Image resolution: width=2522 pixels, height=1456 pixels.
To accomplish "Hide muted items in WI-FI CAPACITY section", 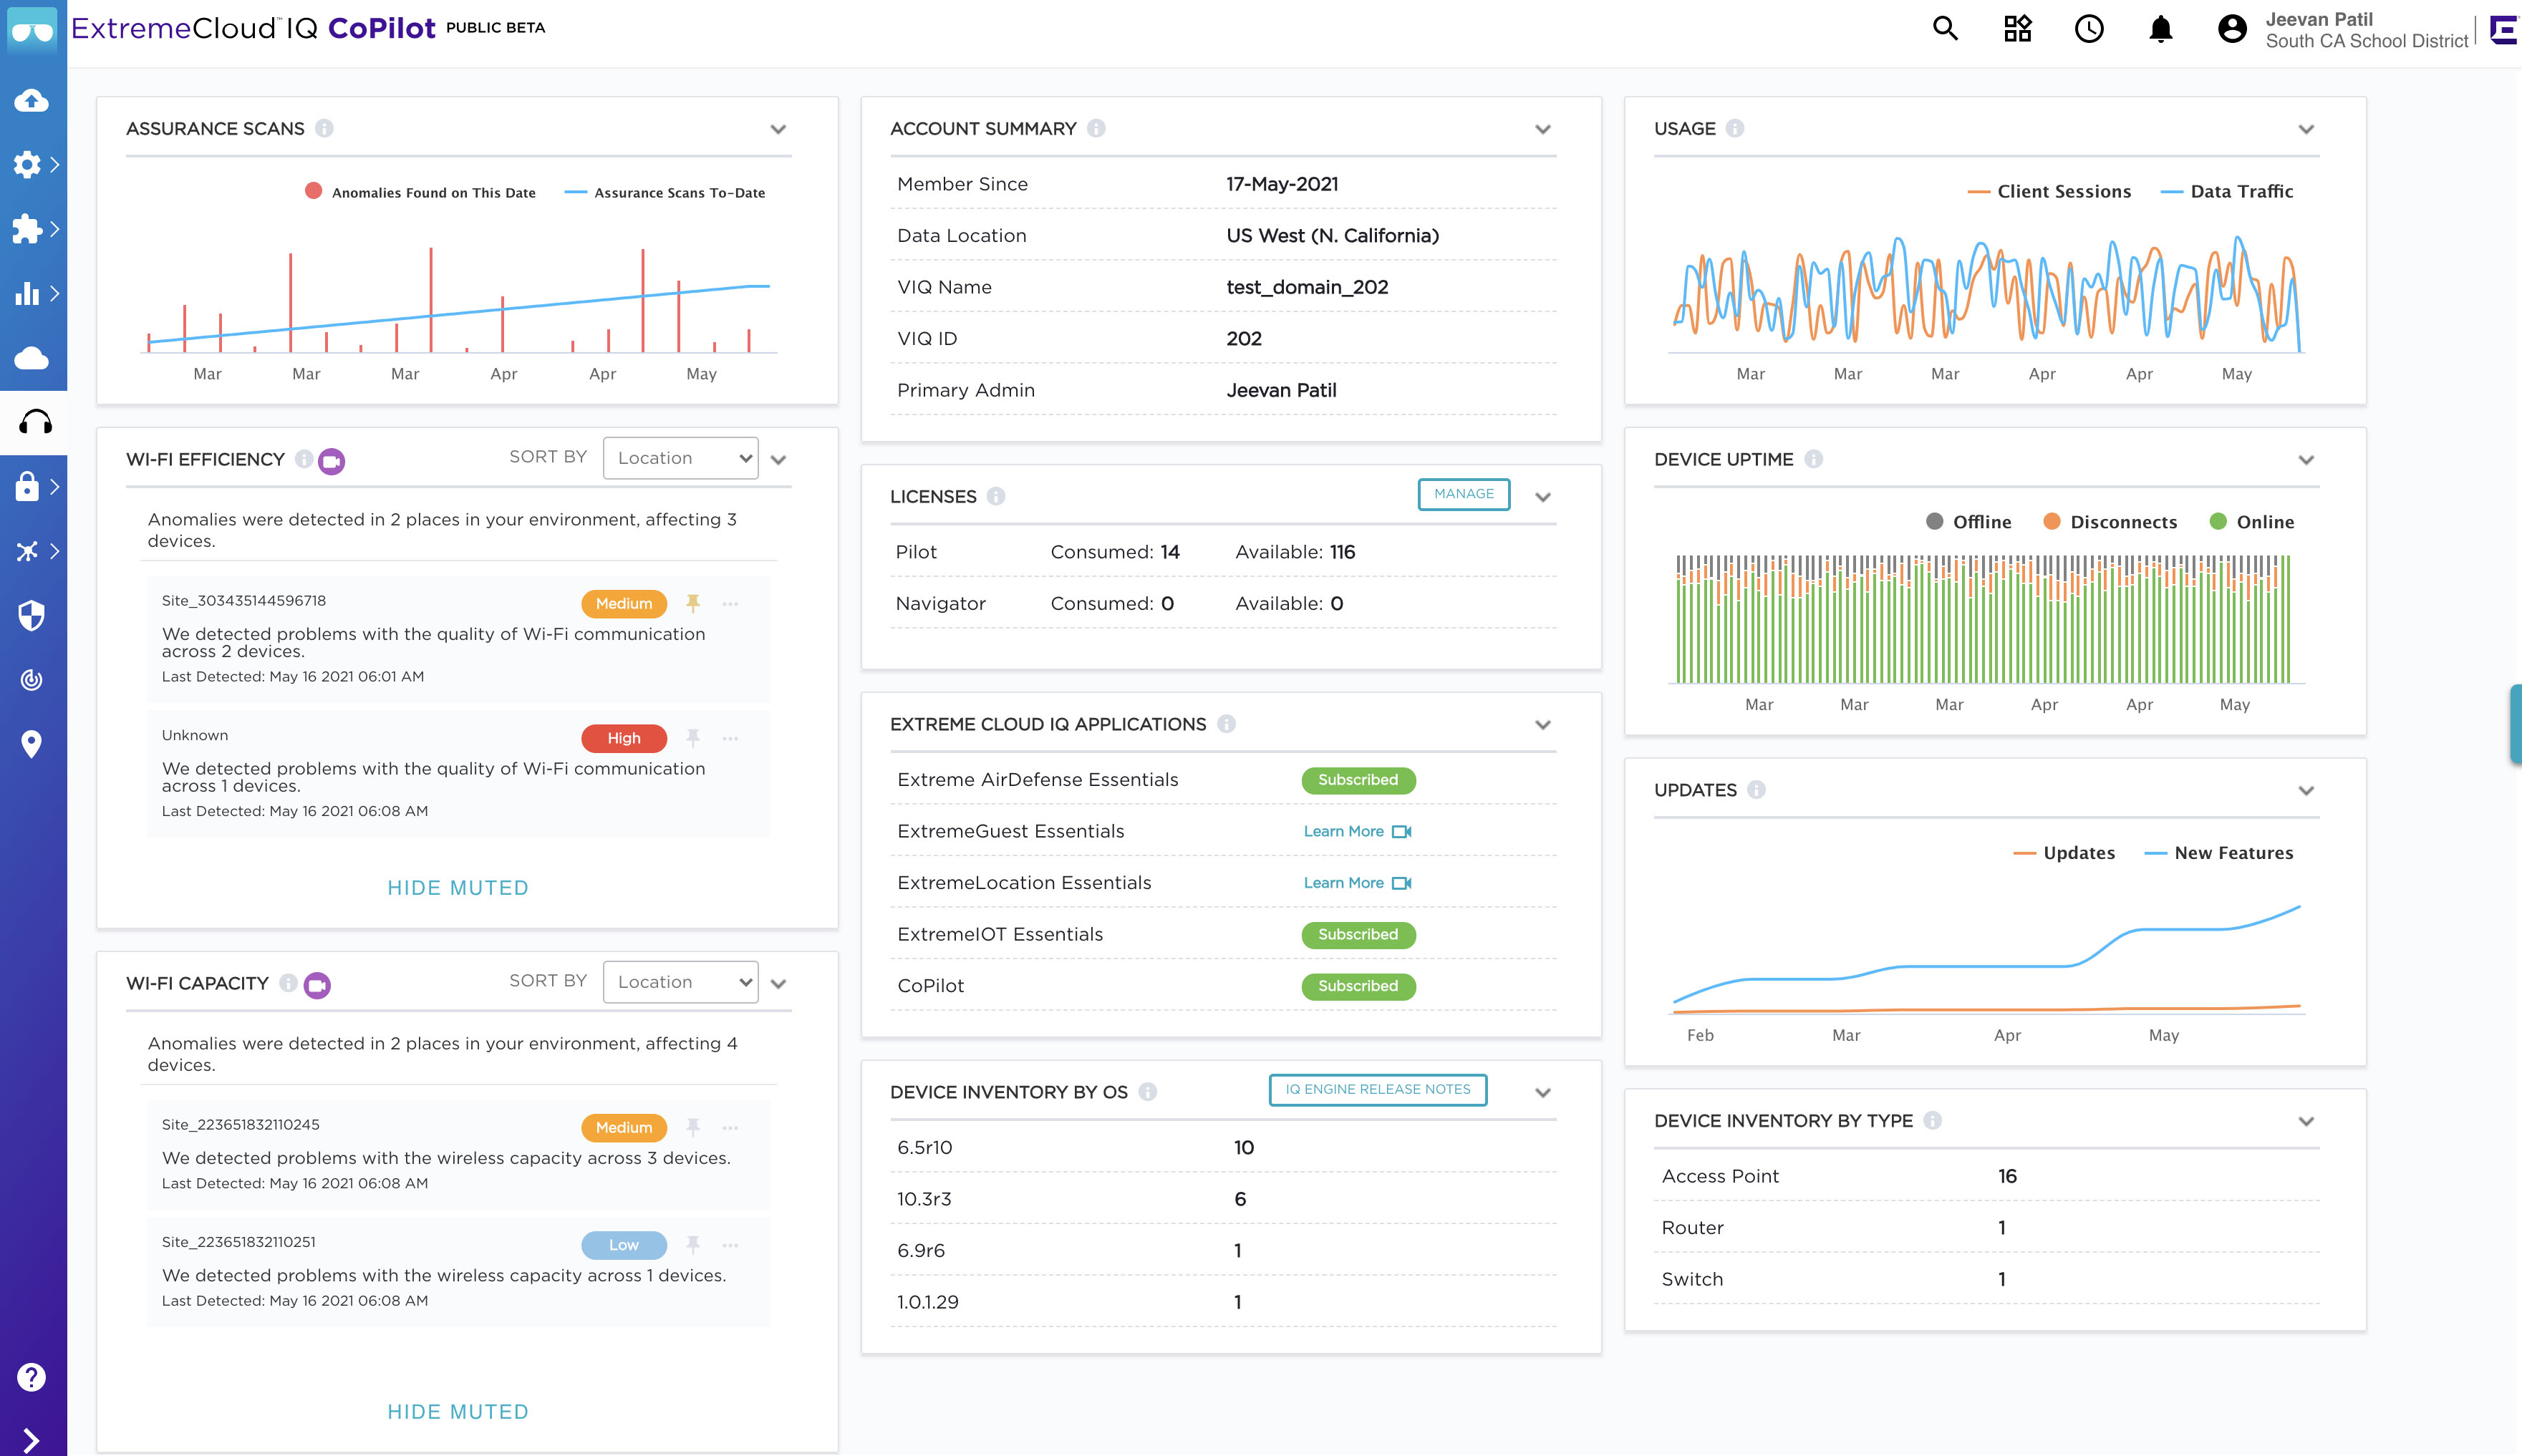I will [458, 1411].
